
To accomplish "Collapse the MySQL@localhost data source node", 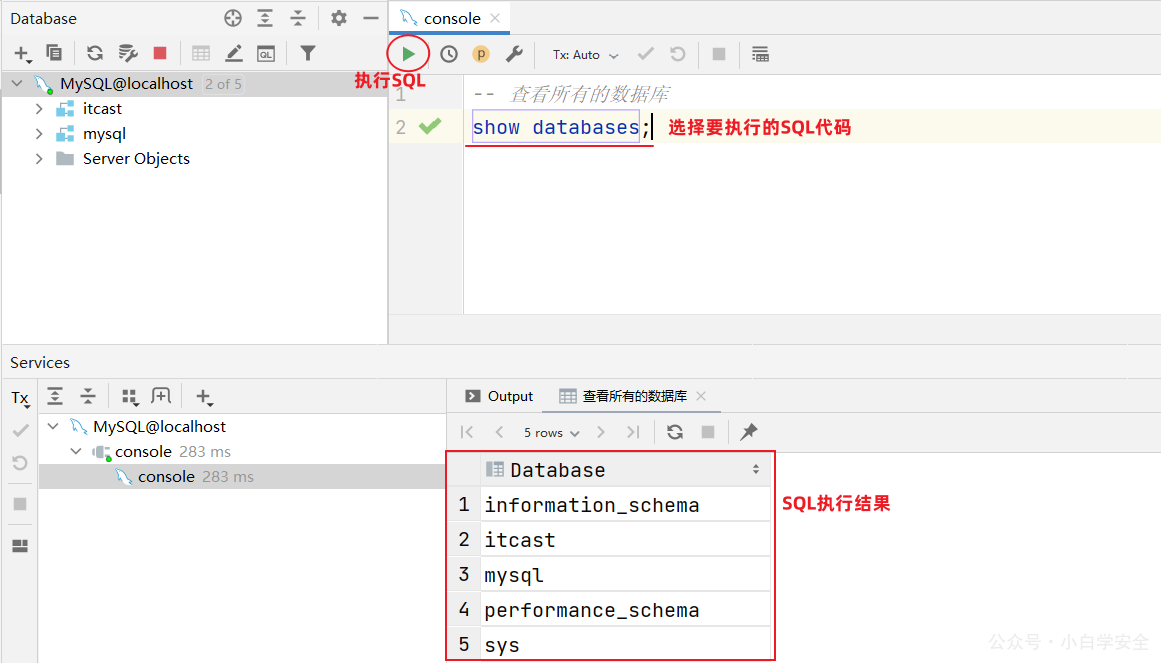I will (x=17, y=84).
